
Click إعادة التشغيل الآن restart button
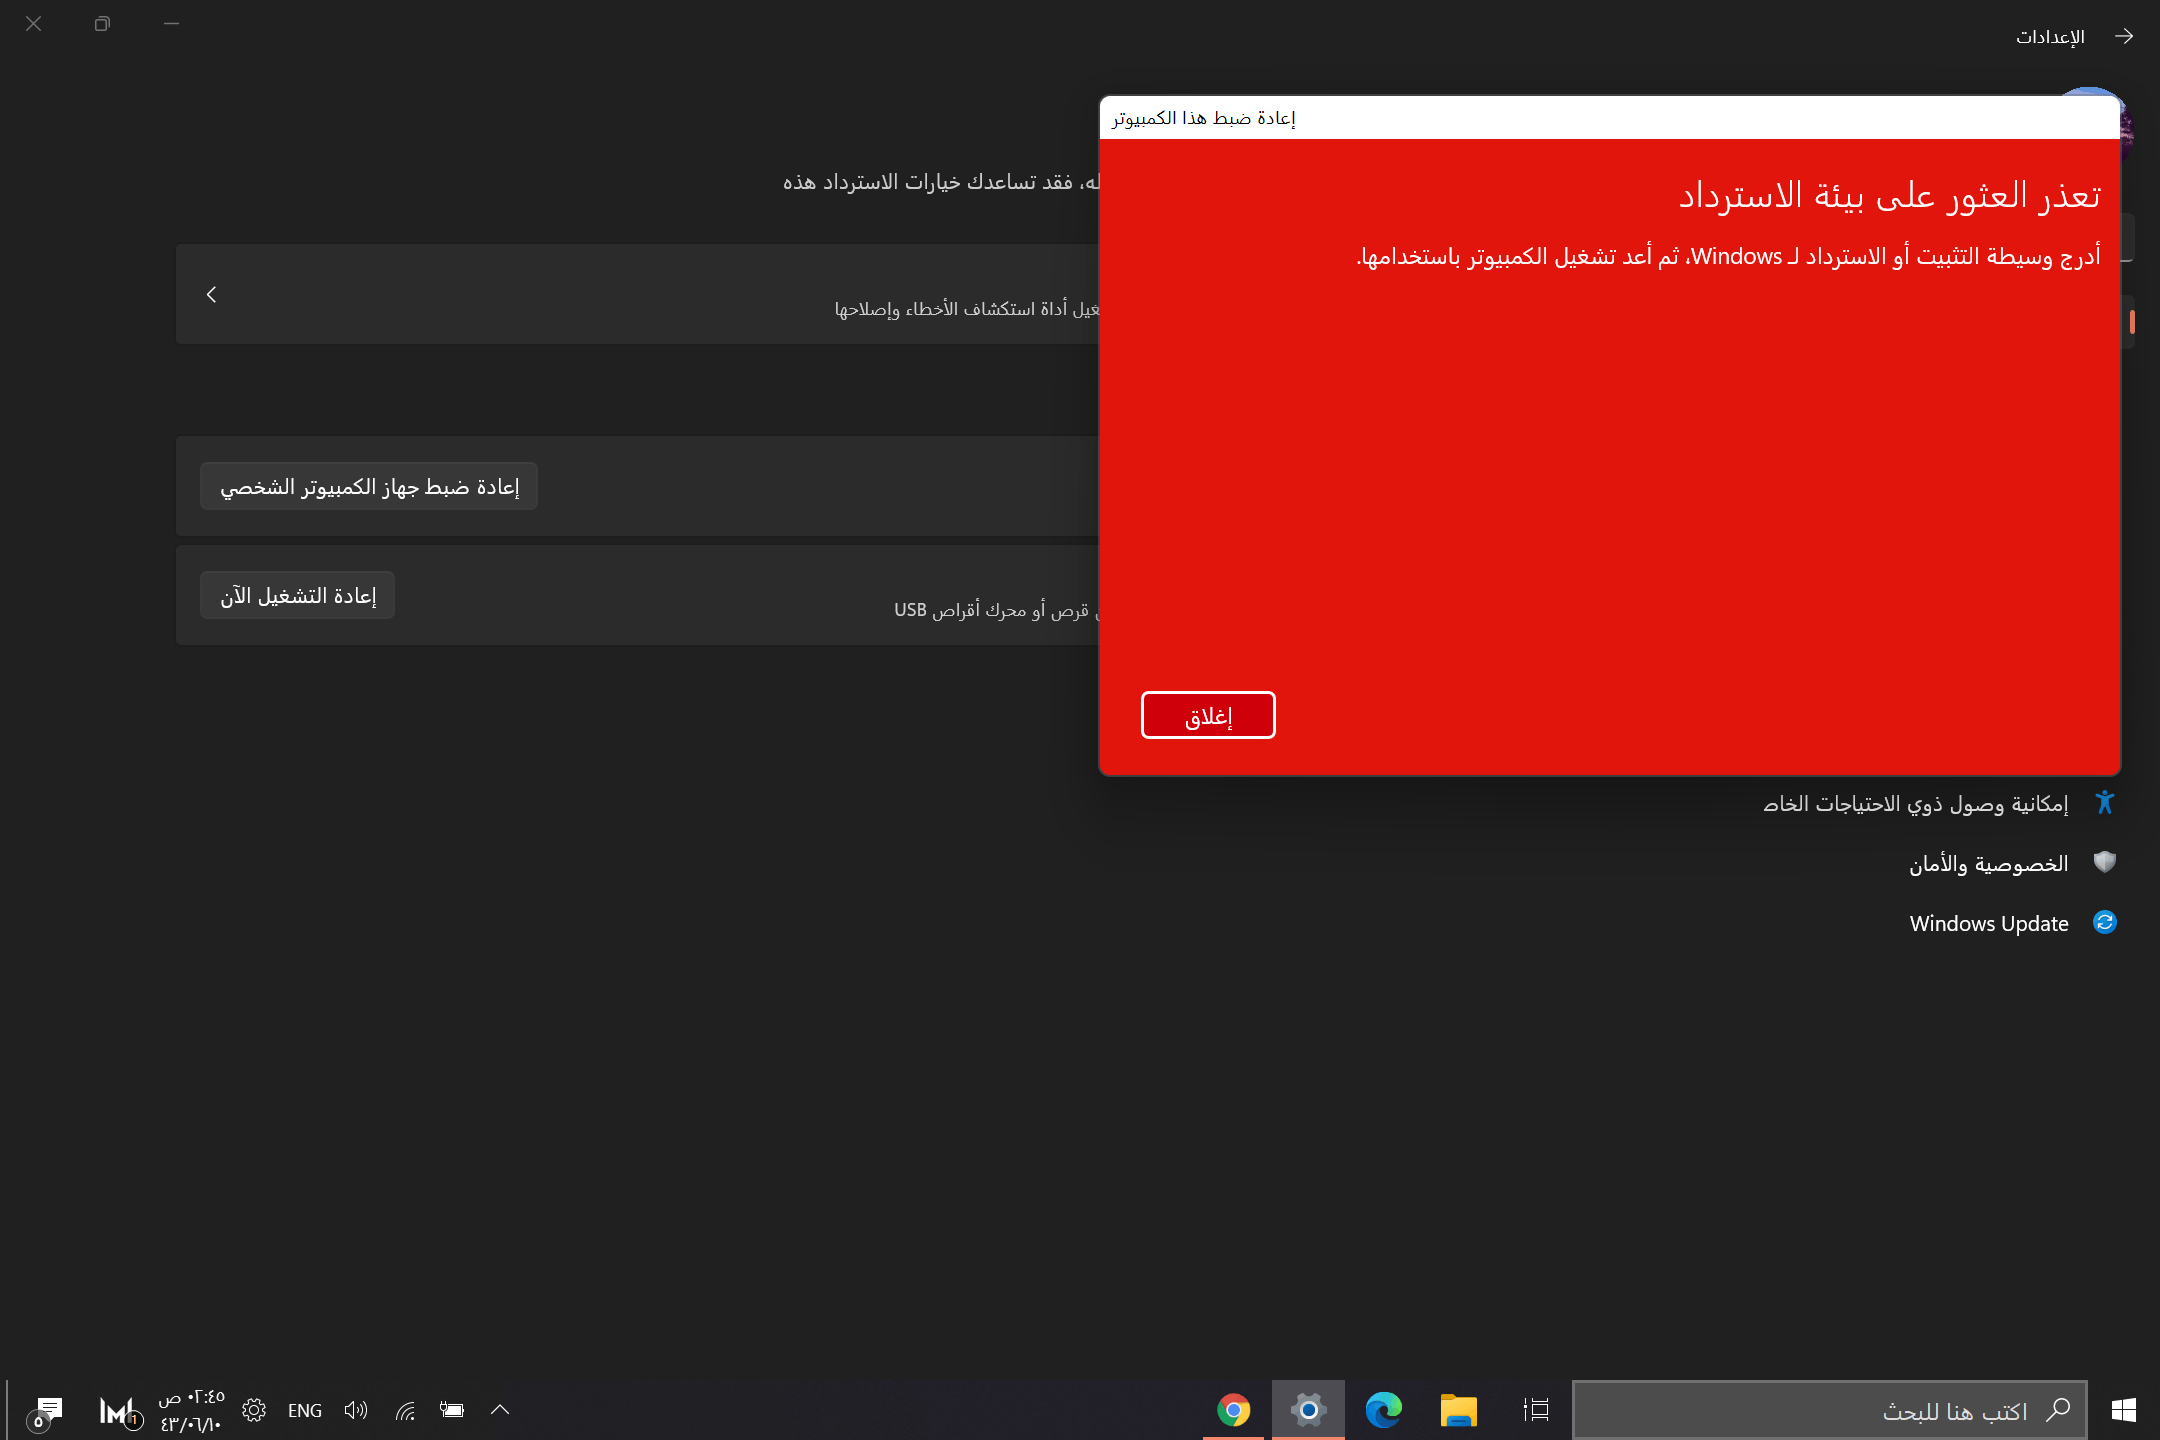point(298,596)
